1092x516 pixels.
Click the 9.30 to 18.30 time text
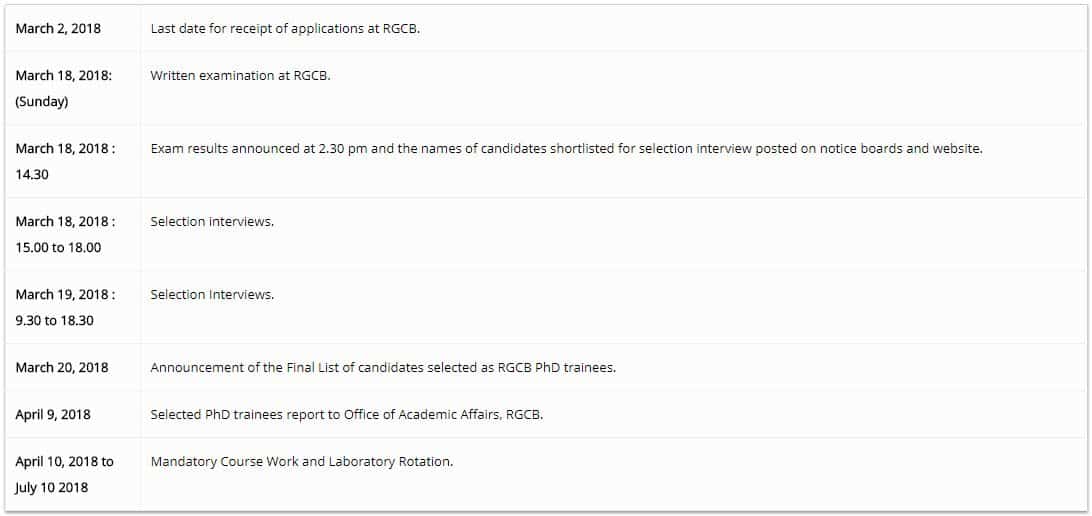coord(54,321)
